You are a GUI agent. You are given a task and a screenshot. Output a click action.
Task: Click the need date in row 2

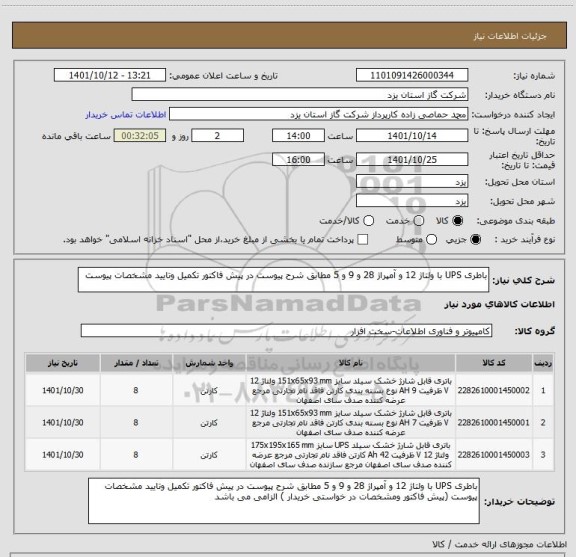click(x=62, y=423)
